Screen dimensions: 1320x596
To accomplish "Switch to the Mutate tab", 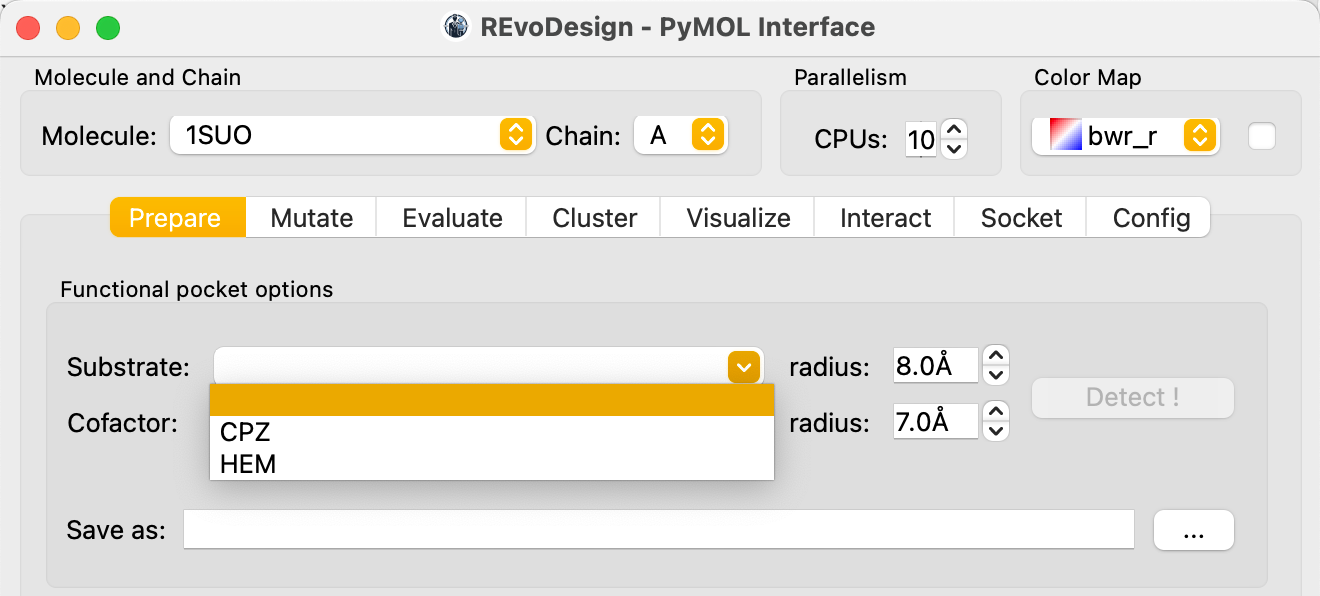I will tap(312, 218).
